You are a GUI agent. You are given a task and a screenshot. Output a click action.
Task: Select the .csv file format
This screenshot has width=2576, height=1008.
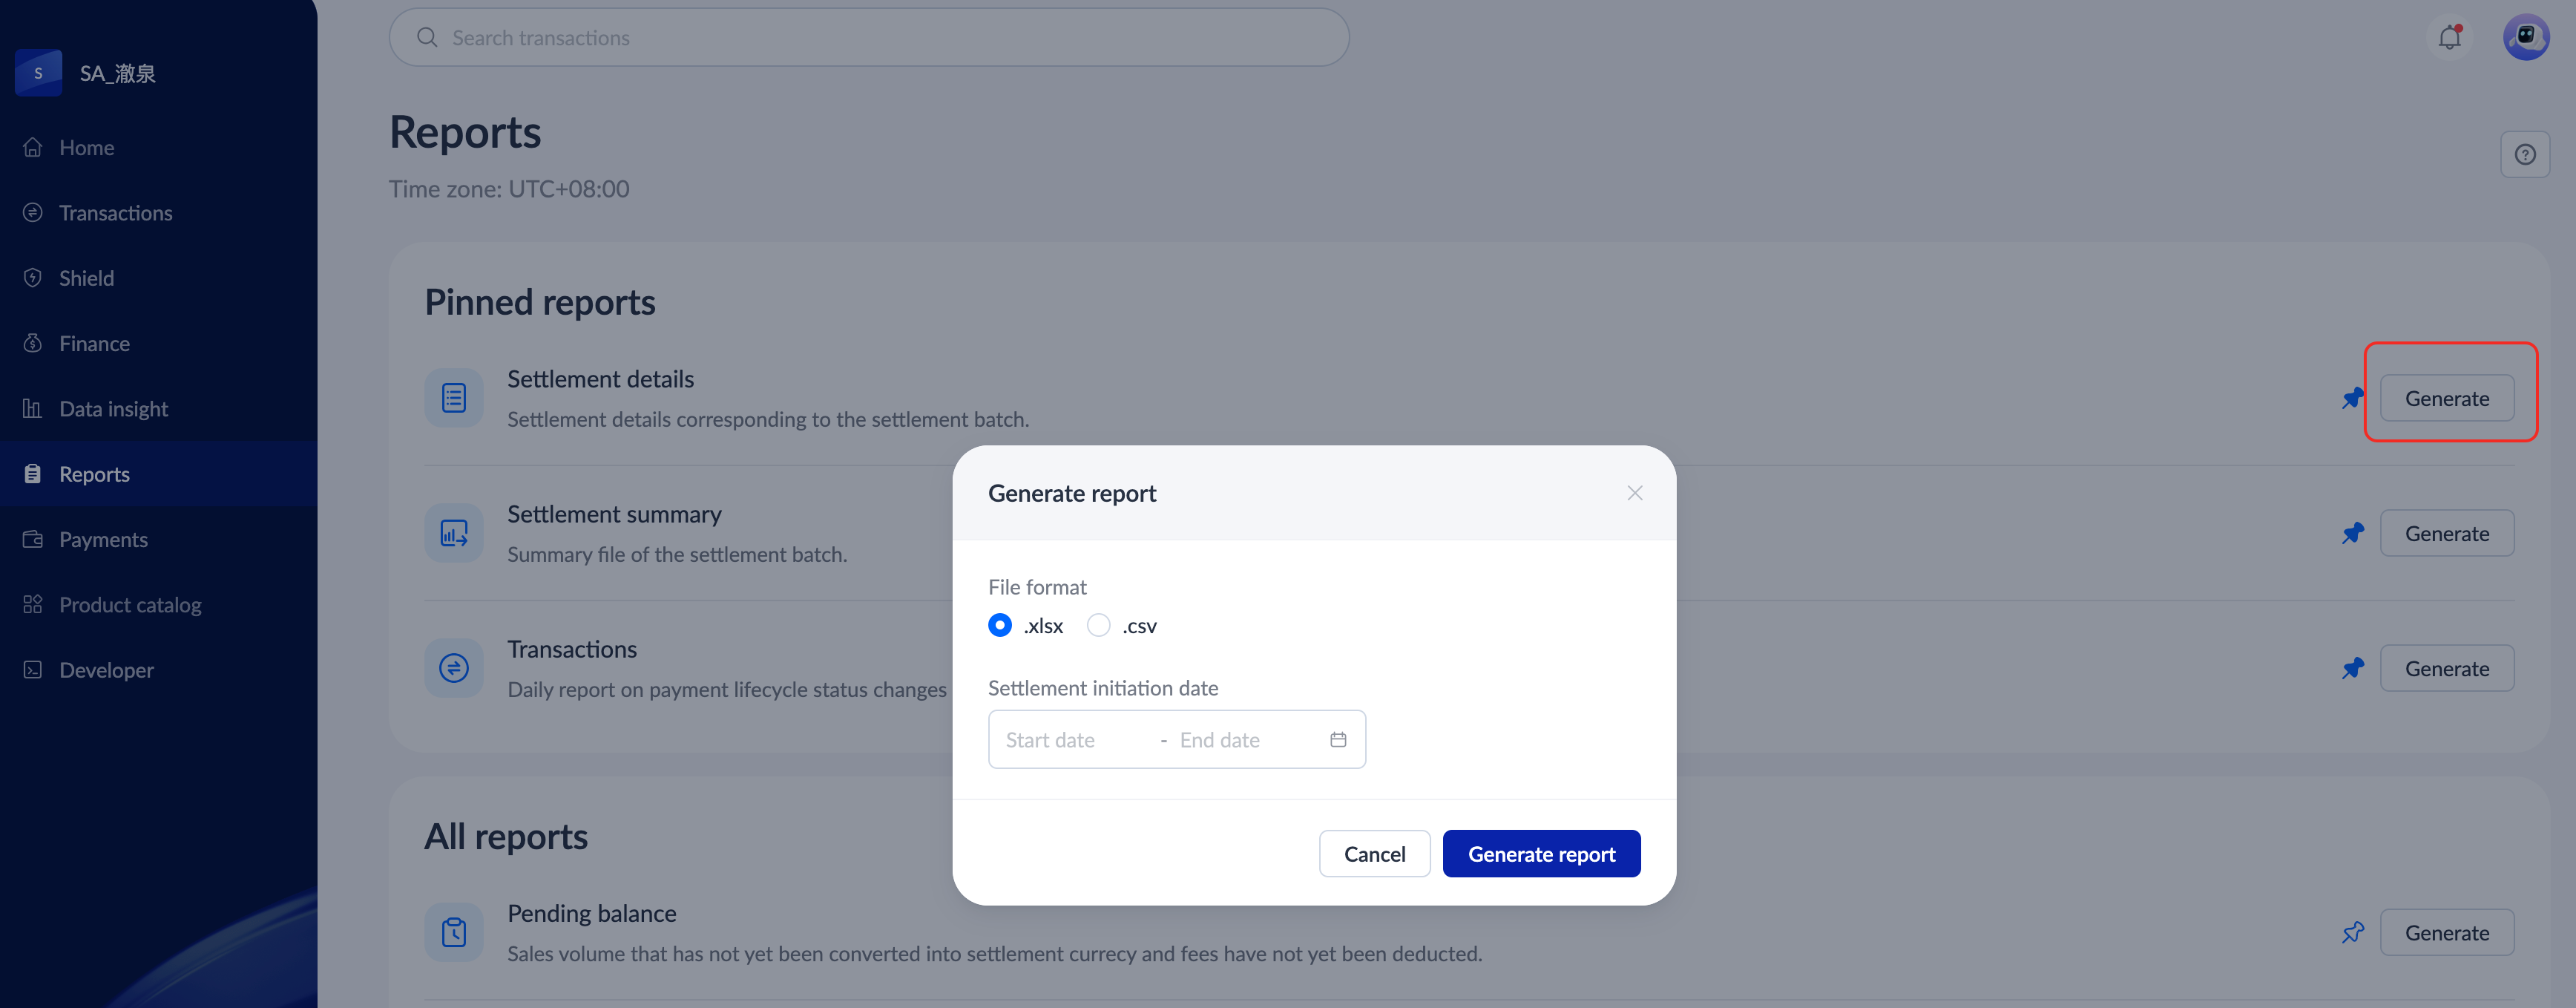coord(1098,626)
